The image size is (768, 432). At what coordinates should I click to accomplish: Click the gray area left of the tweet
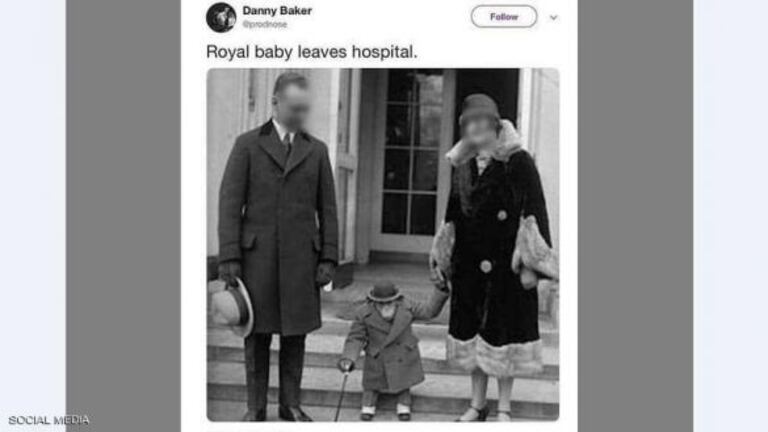point(123,216)
